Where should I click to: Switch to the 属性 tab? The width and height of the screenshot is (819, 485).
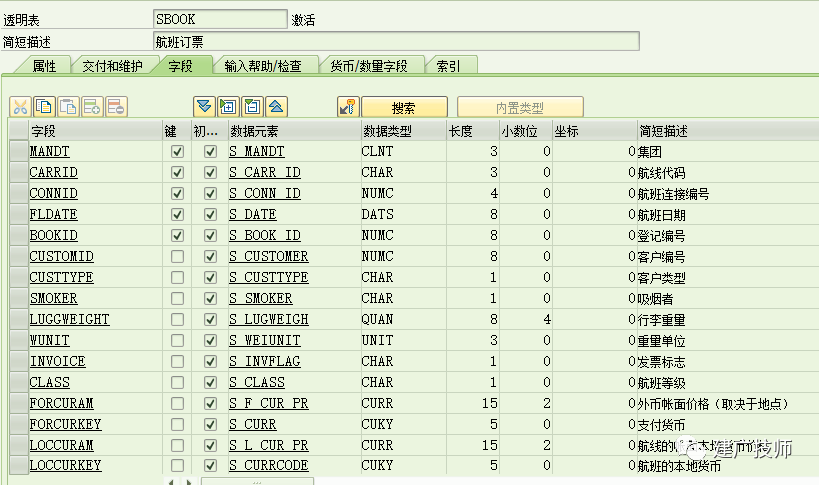click(44, 66)
